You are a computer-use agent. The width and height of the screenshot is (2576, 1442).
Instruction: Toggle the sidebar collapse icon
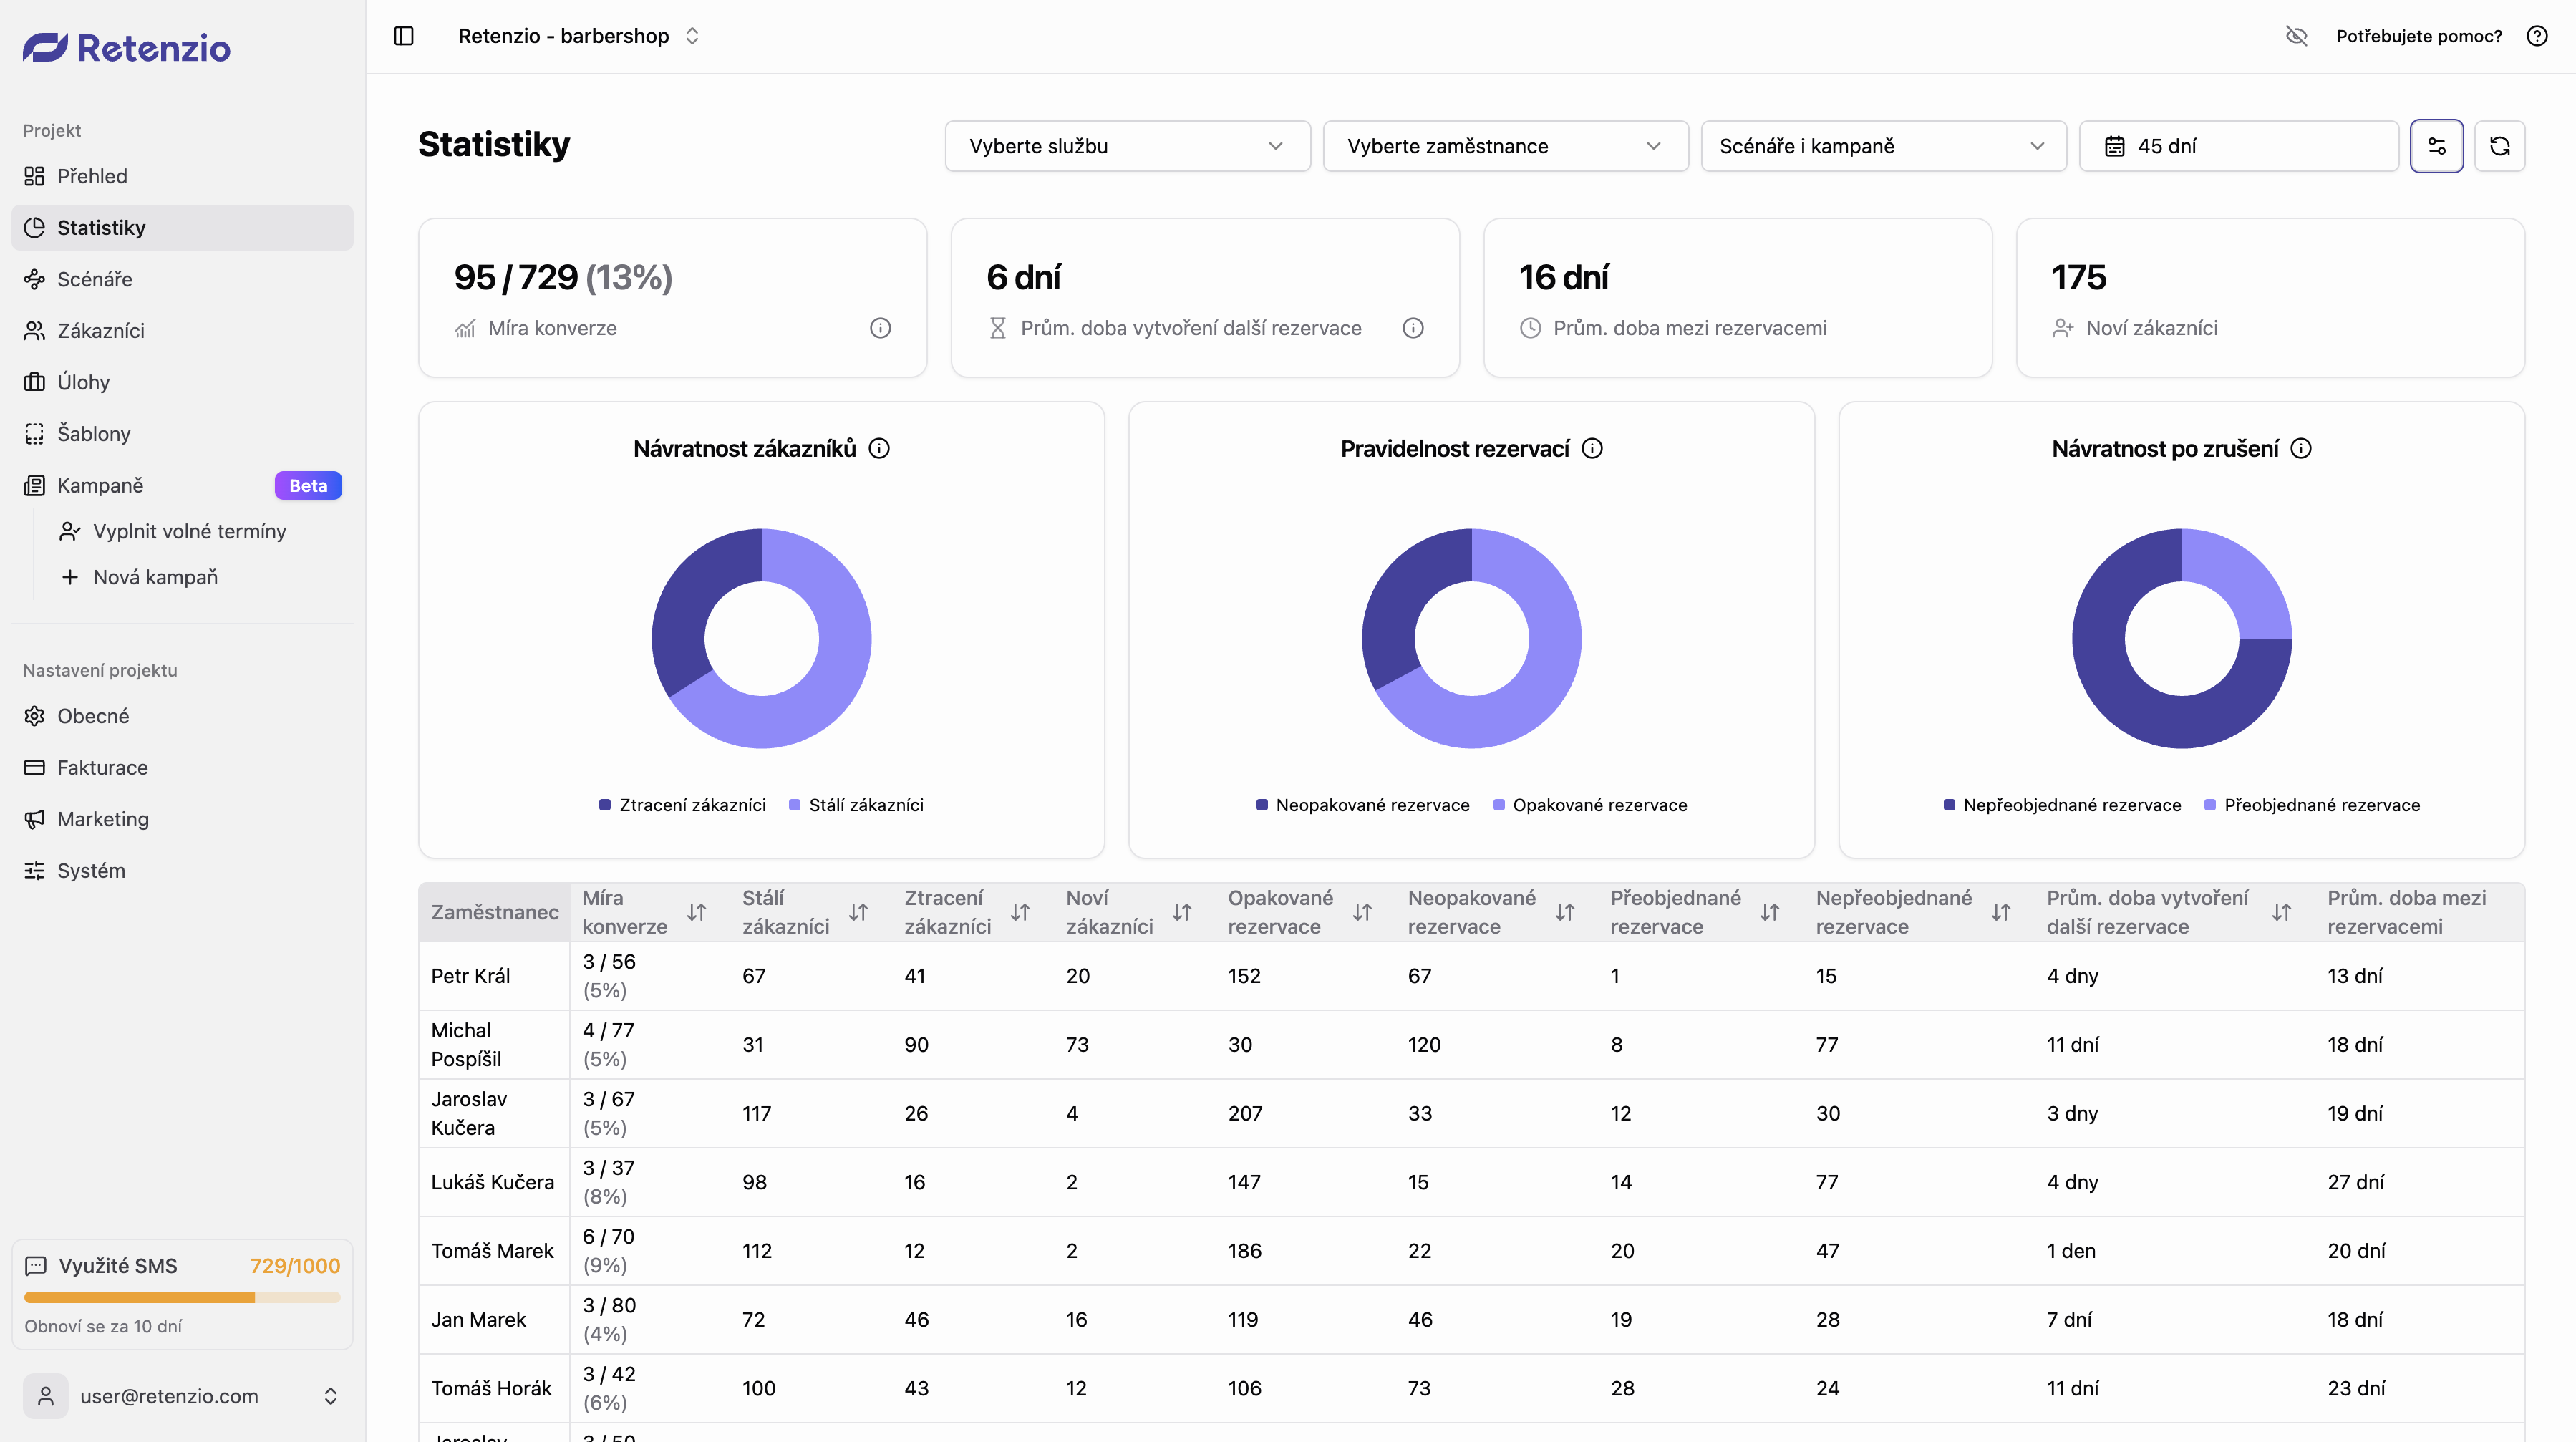404,36
